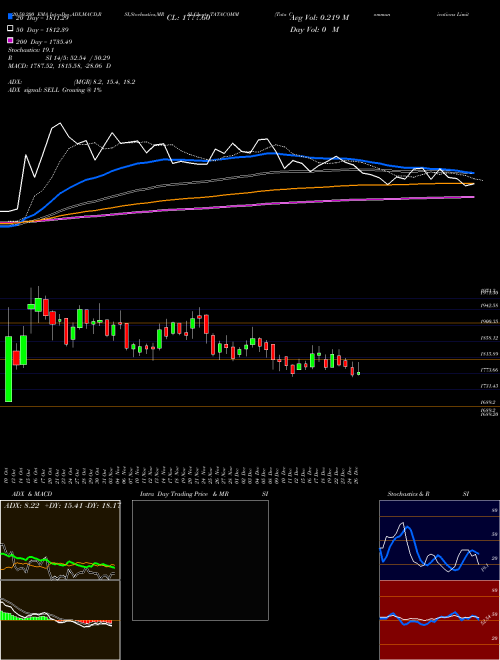Click the 1858.12 price axis label

pos(489,338)
